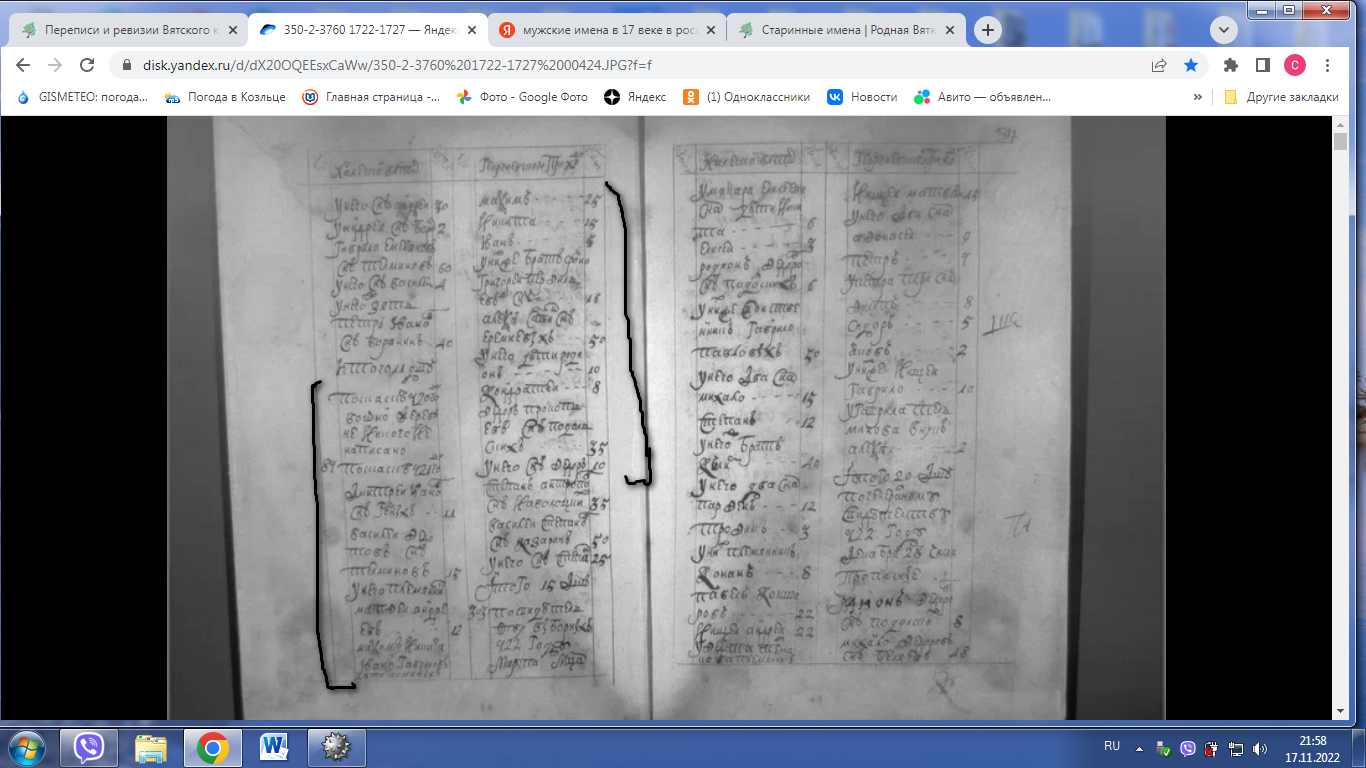Open Одноклассники bookmark

coord(746,97)
